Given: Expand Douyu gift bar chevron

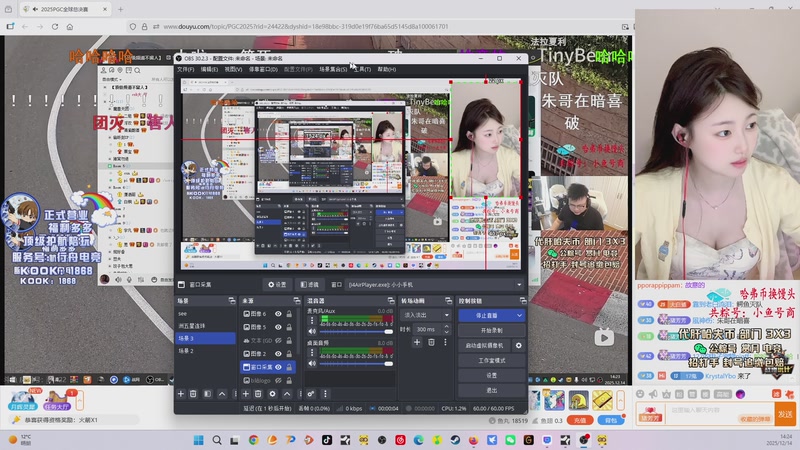Looking at the screenshot, I should click(x=620, y=401).
